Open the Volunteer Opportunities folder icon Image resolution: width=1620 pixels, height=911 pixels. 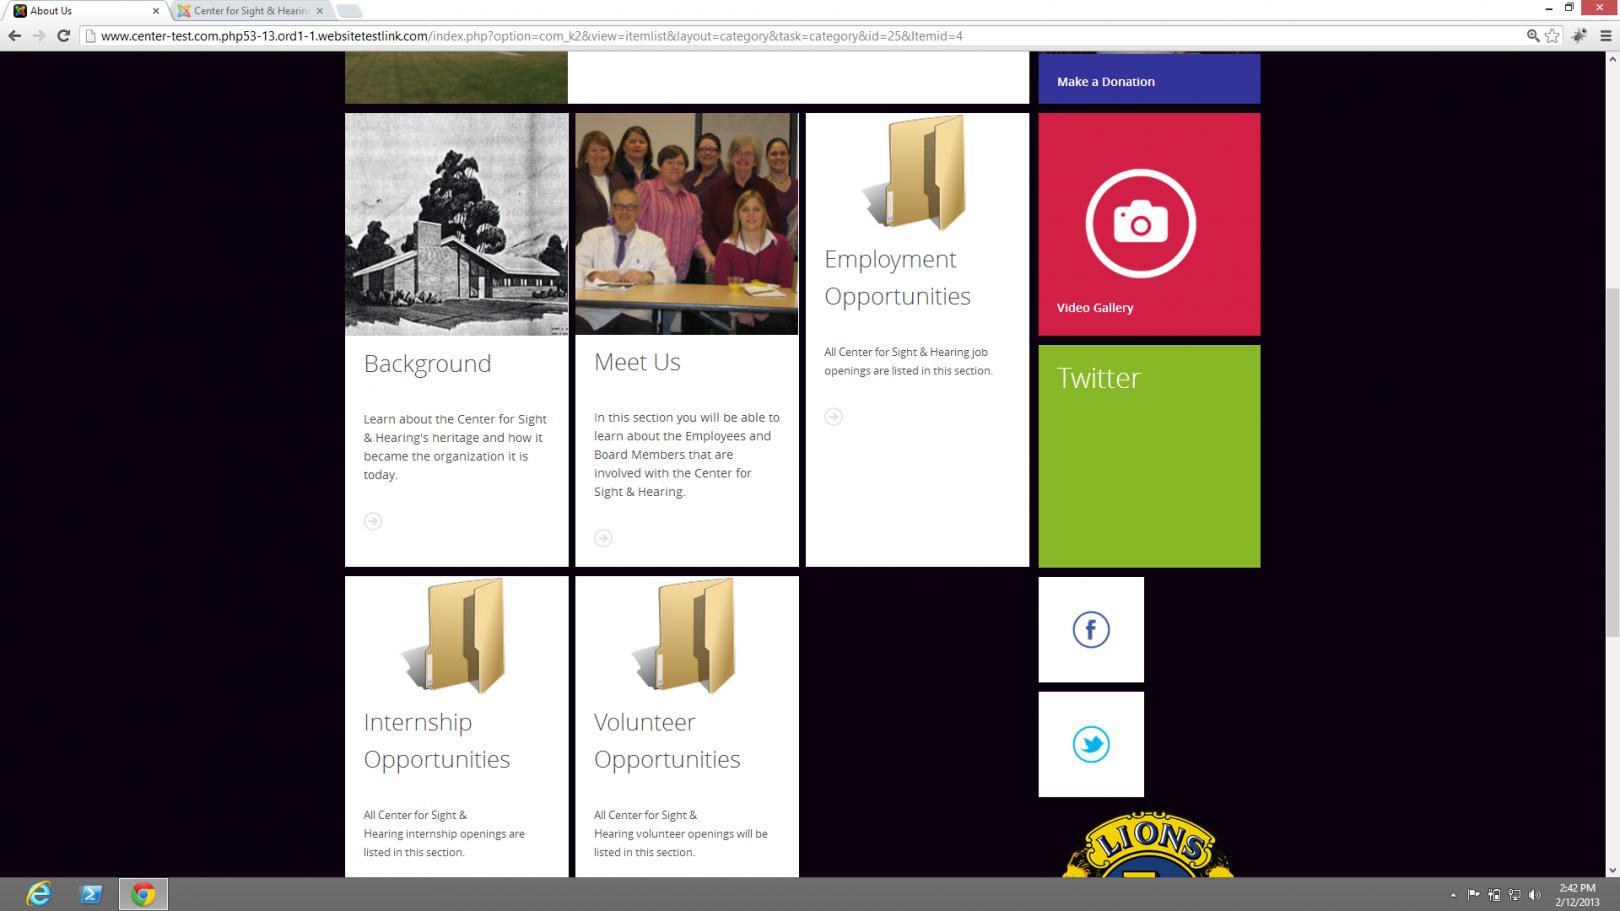685,636
